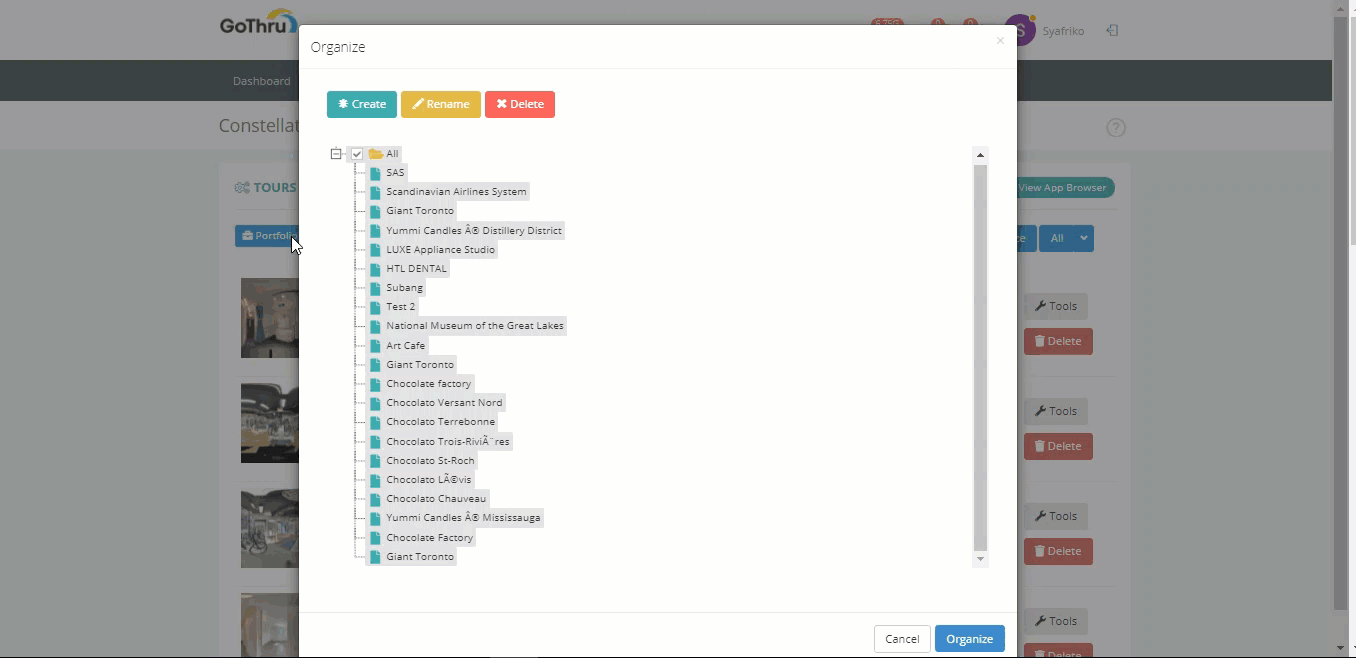Click the file icon beside Chocolato Chauveau
1356x658 pixels.
click(375, 499)
